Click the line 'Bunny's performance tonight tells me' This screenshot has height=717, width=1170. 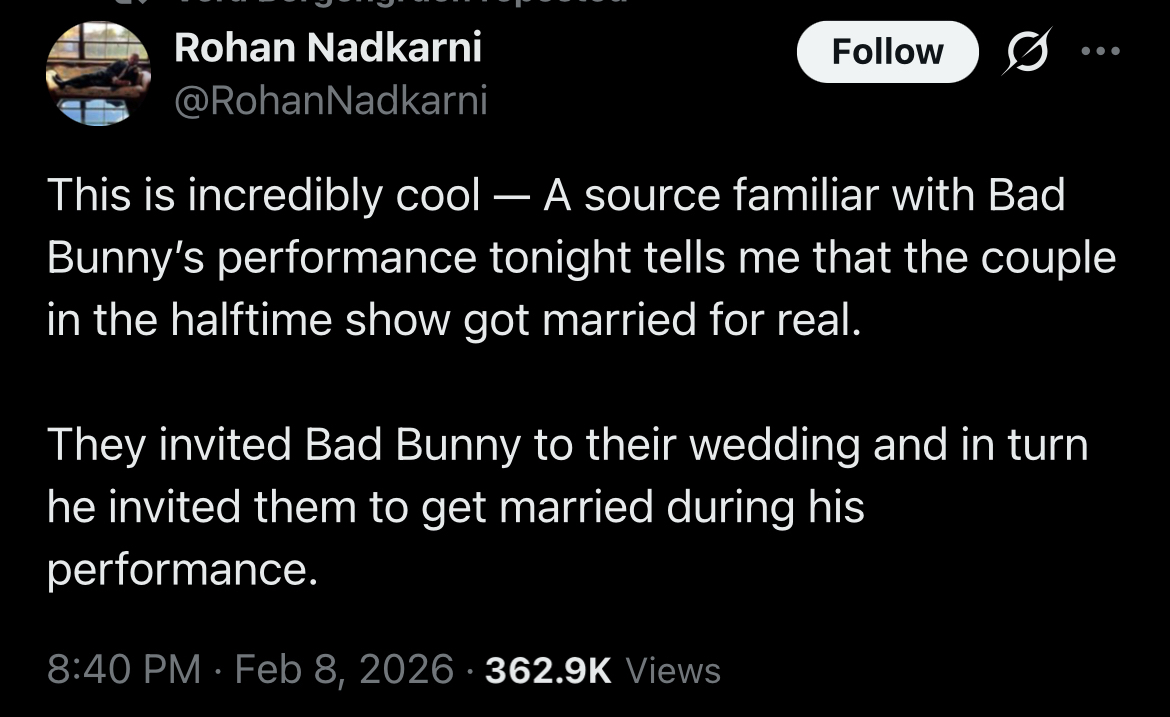coord(580,258)
